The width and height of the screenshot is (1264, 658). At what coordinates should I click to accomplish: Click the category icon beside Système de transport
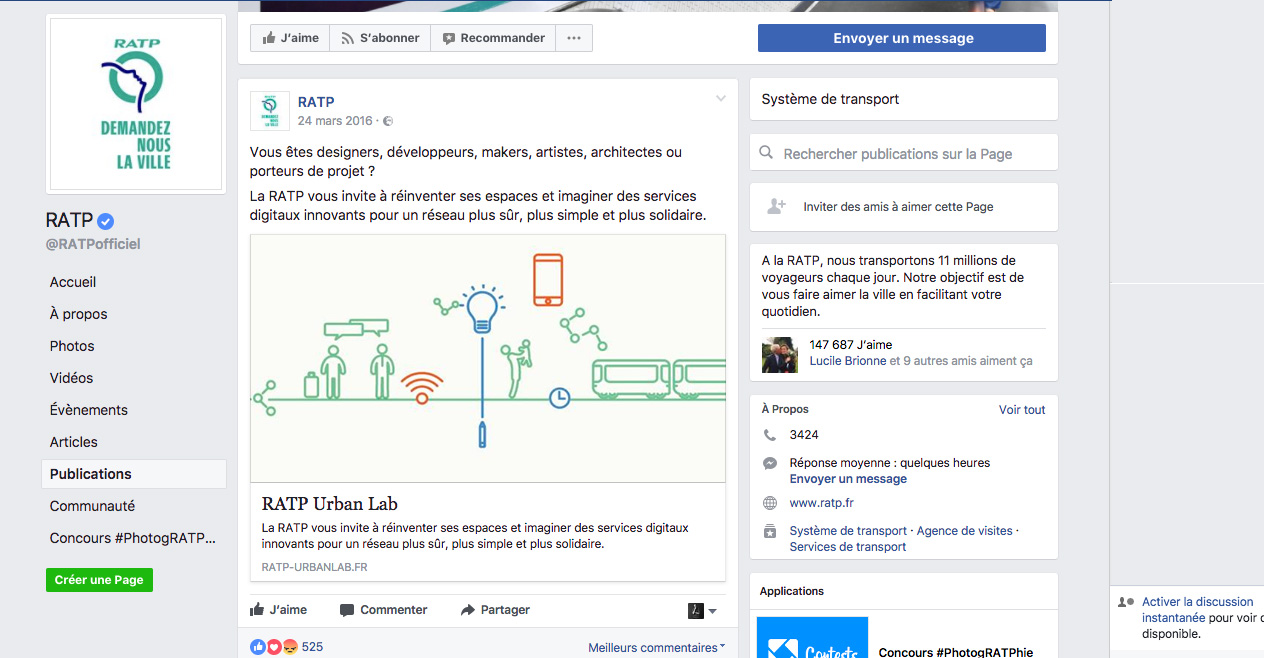[x=770, y=531]
